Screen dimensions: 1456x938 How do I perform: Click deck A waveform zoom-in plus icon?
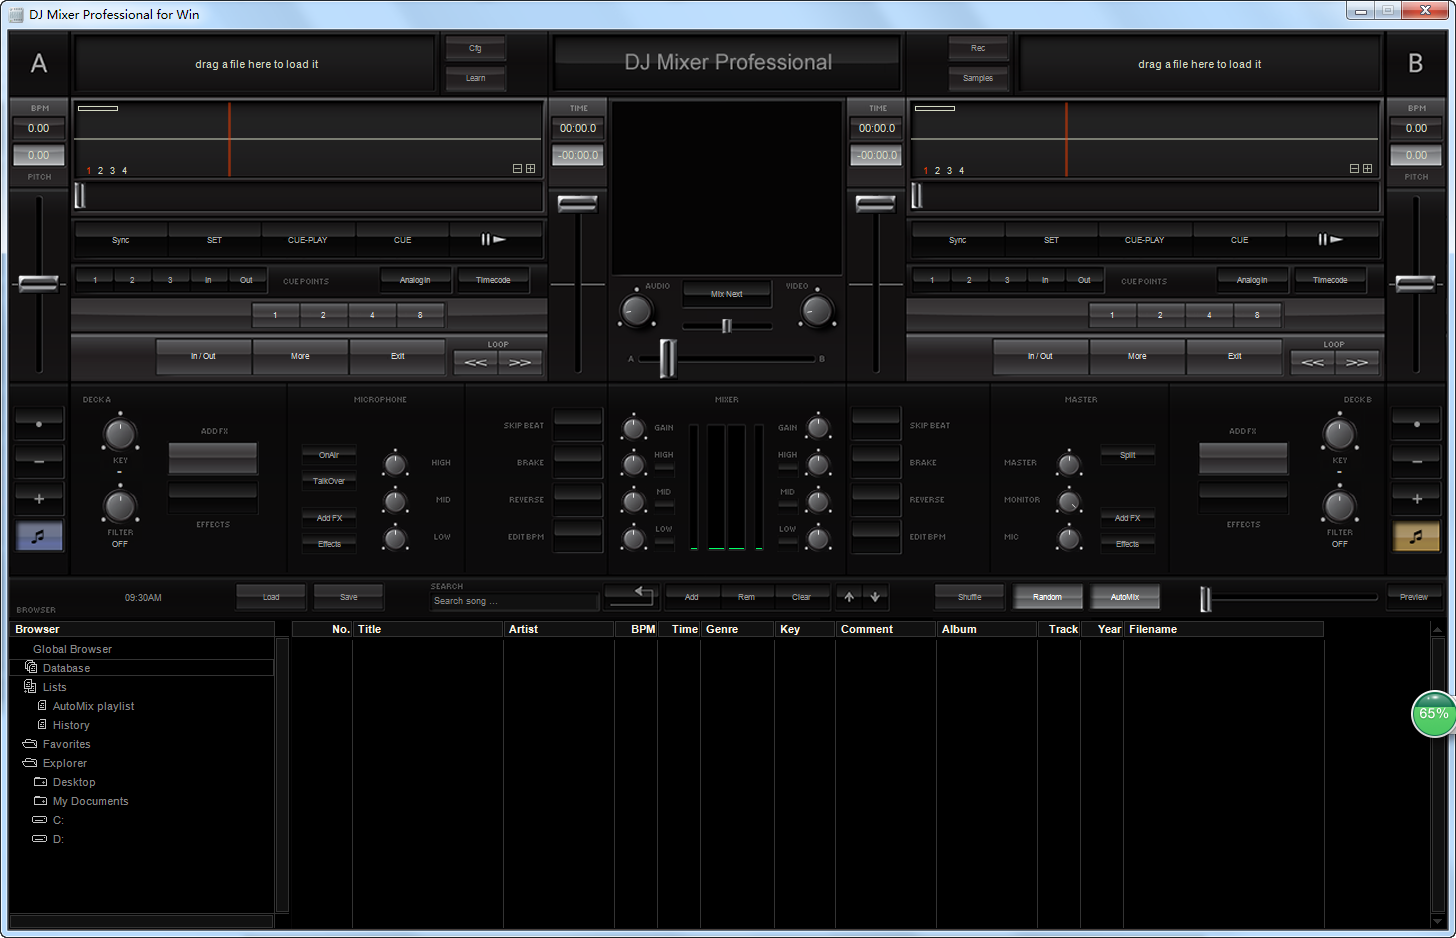531,169
